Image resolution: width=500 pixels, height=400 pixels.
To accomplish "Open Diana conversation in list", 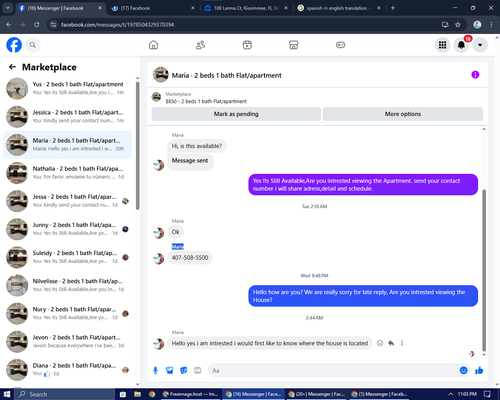I will point(67,370).
